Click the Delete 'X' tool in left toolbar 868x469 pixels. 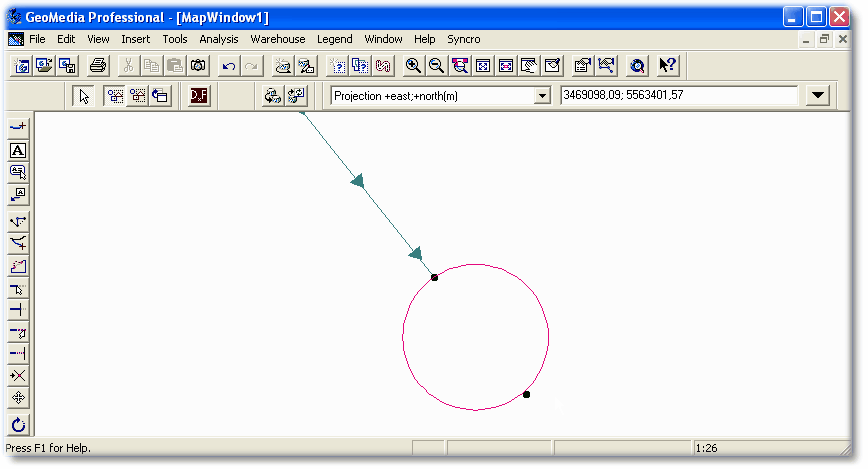[x=18, y=375]
